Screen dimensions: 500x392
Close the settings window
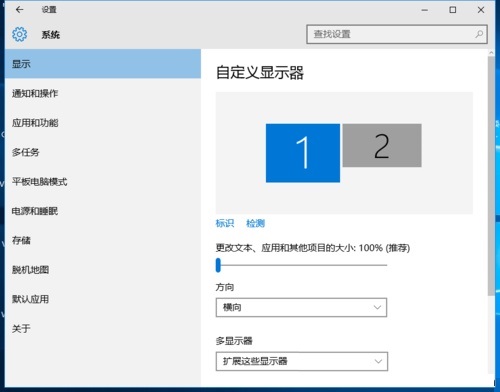click(481, 10)
